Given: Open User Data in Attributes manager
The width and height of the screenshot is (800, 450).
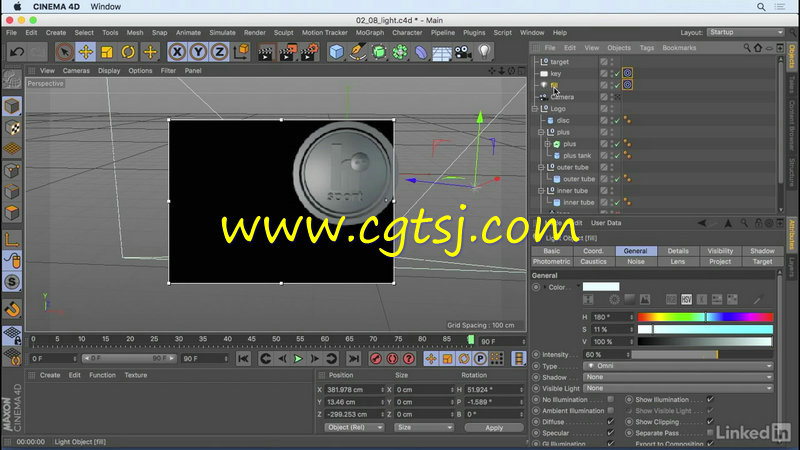Looking at the screenshot, I should tap(606, 223).
